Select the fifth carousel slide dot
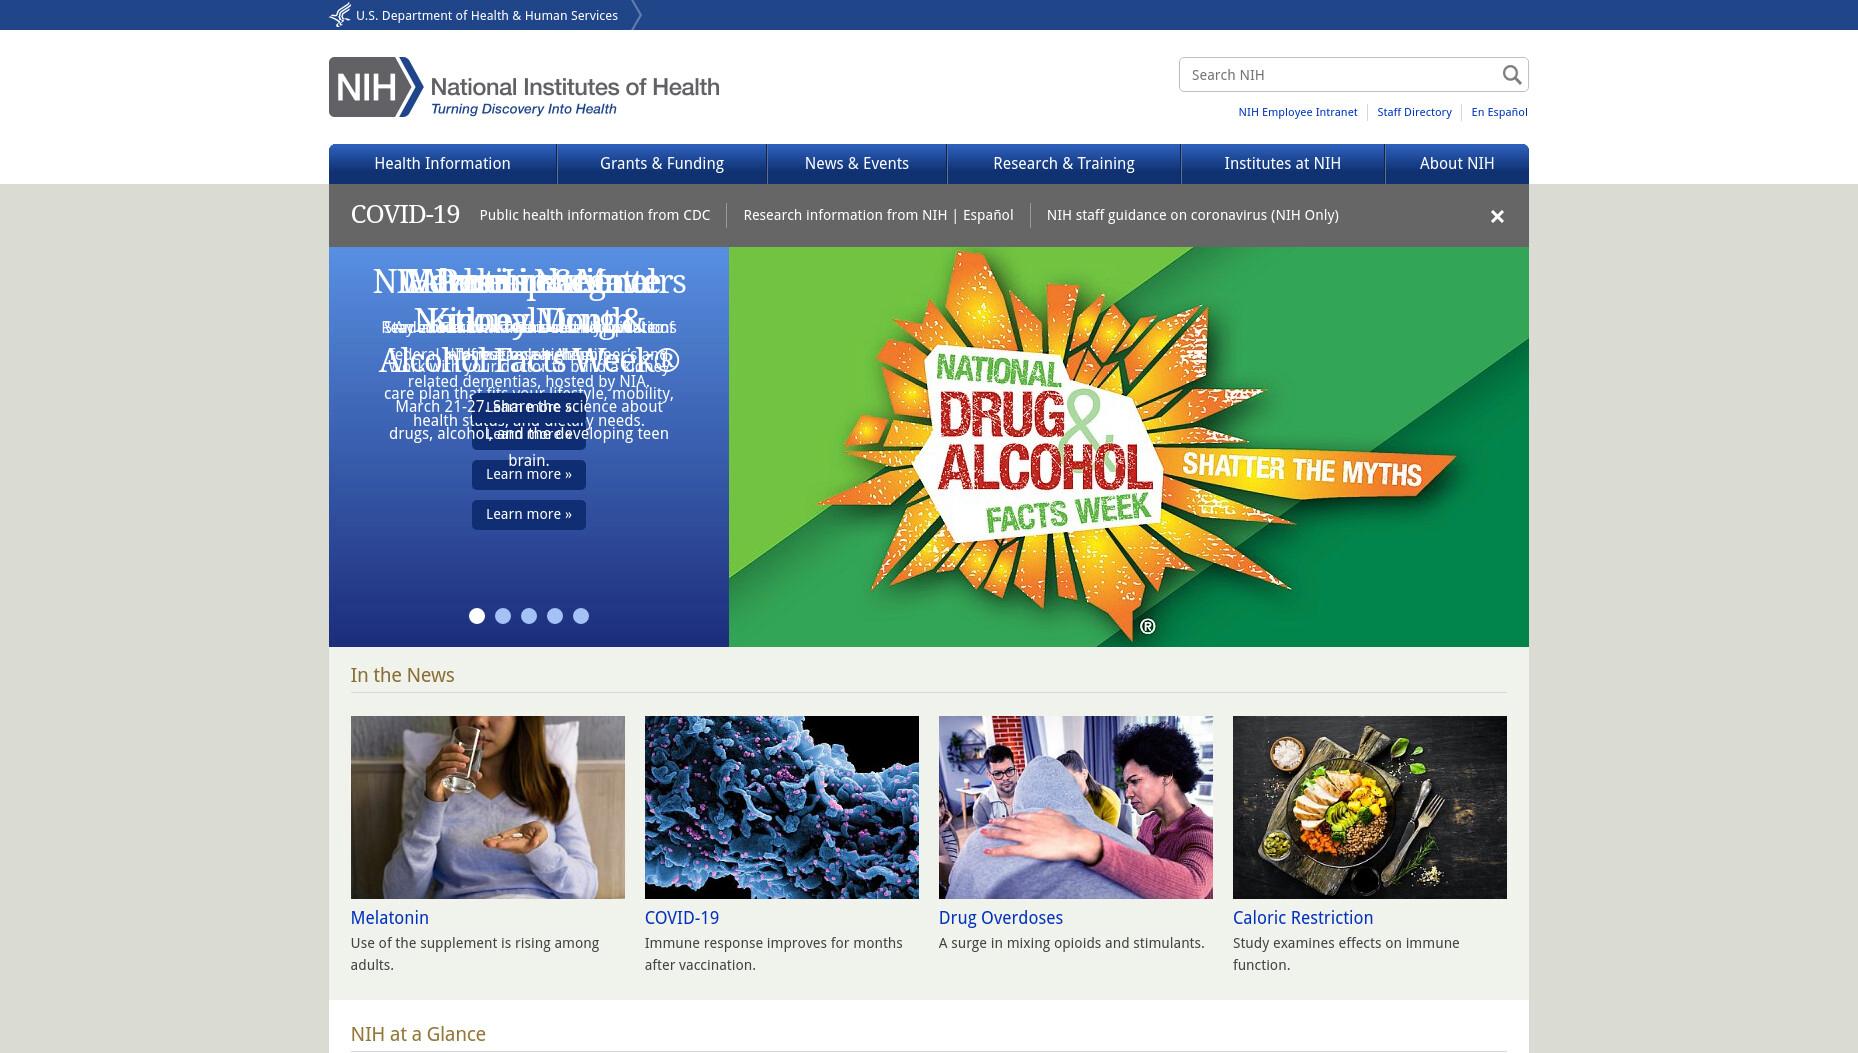1858x1053 pixels. (x=581, y=616)
